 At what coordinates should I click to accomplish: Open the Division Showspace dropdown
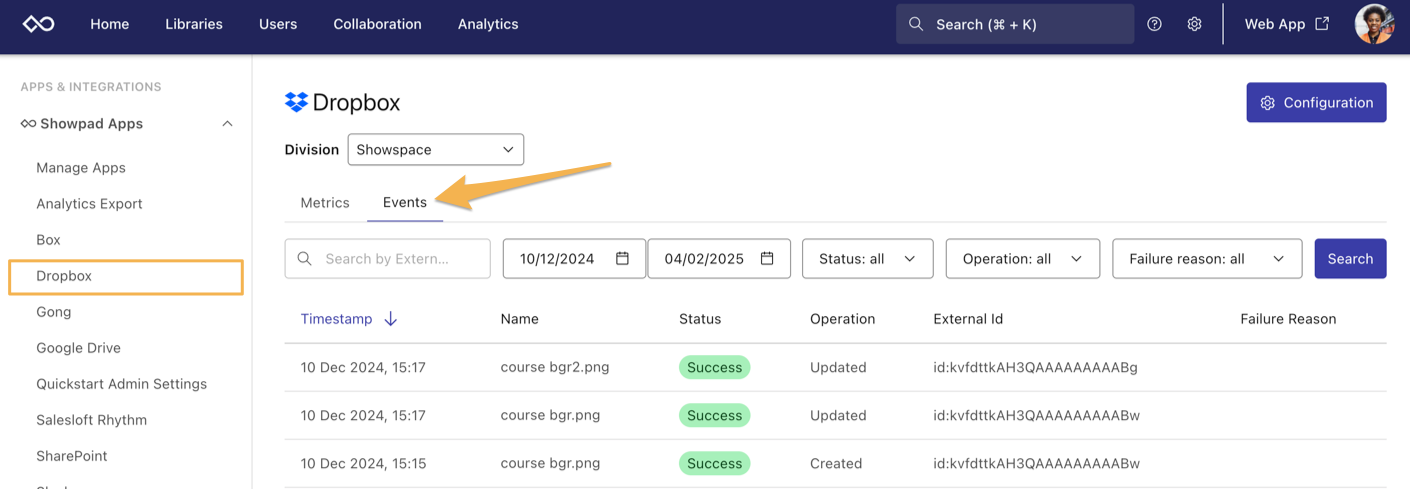tap(435, 150)
